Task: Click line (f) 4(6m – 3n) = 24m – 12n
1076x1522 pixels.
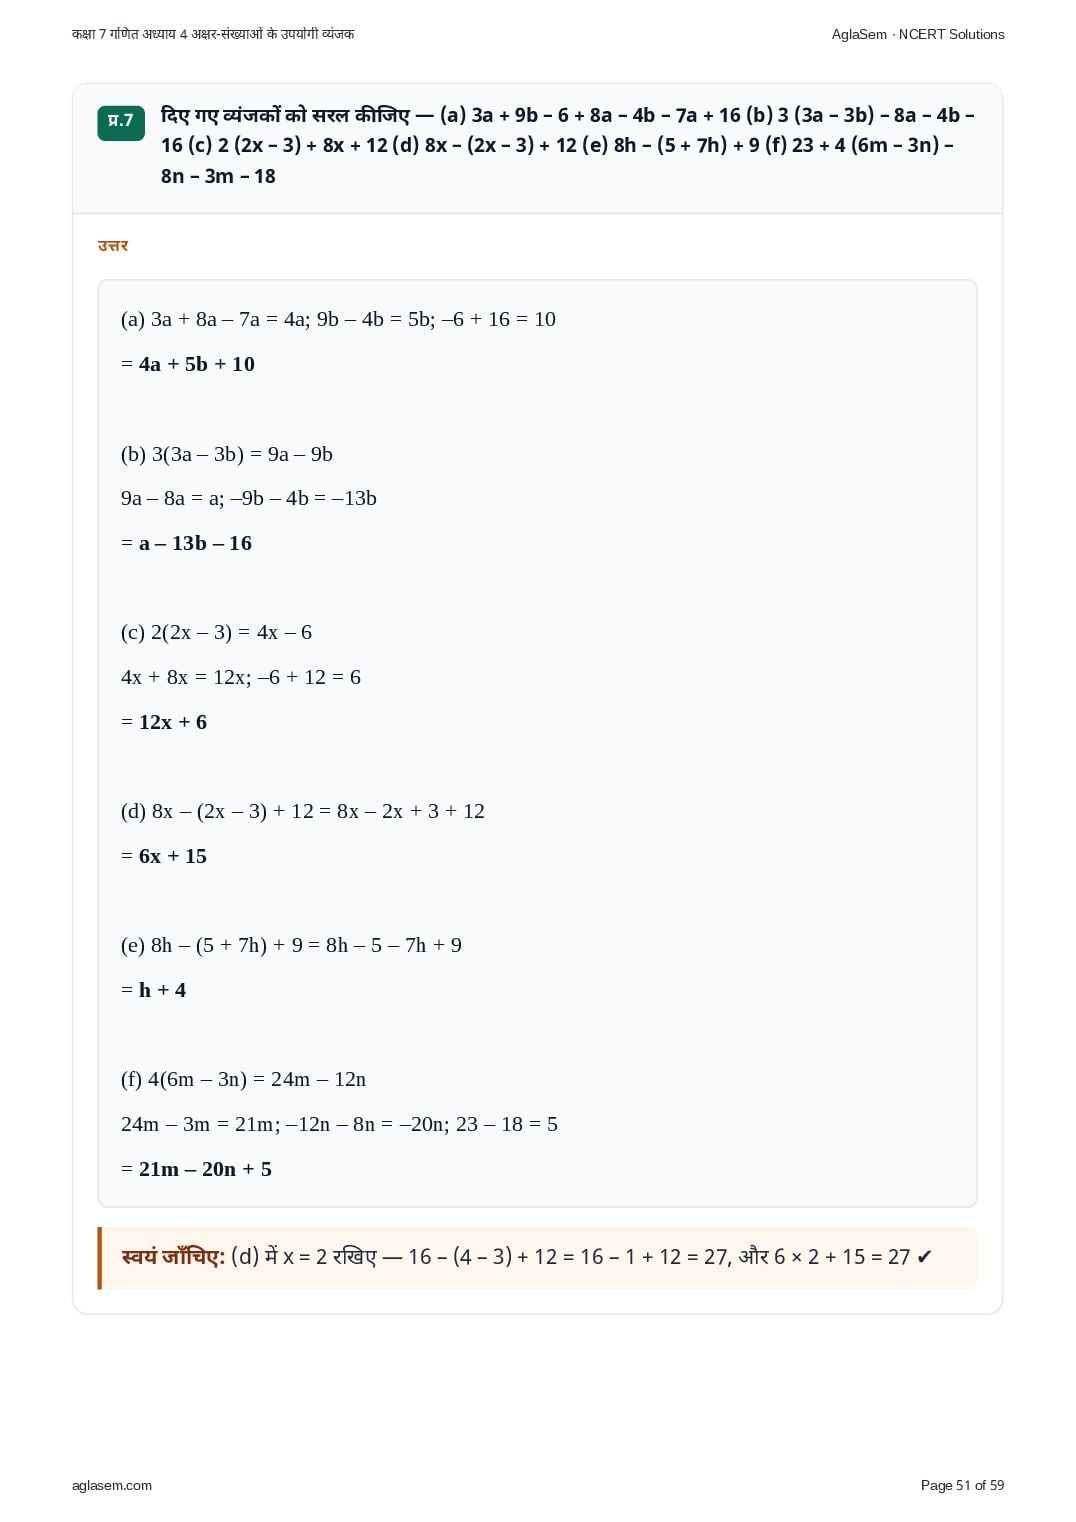Action: pyautogui.click(x=243, y=1079)
